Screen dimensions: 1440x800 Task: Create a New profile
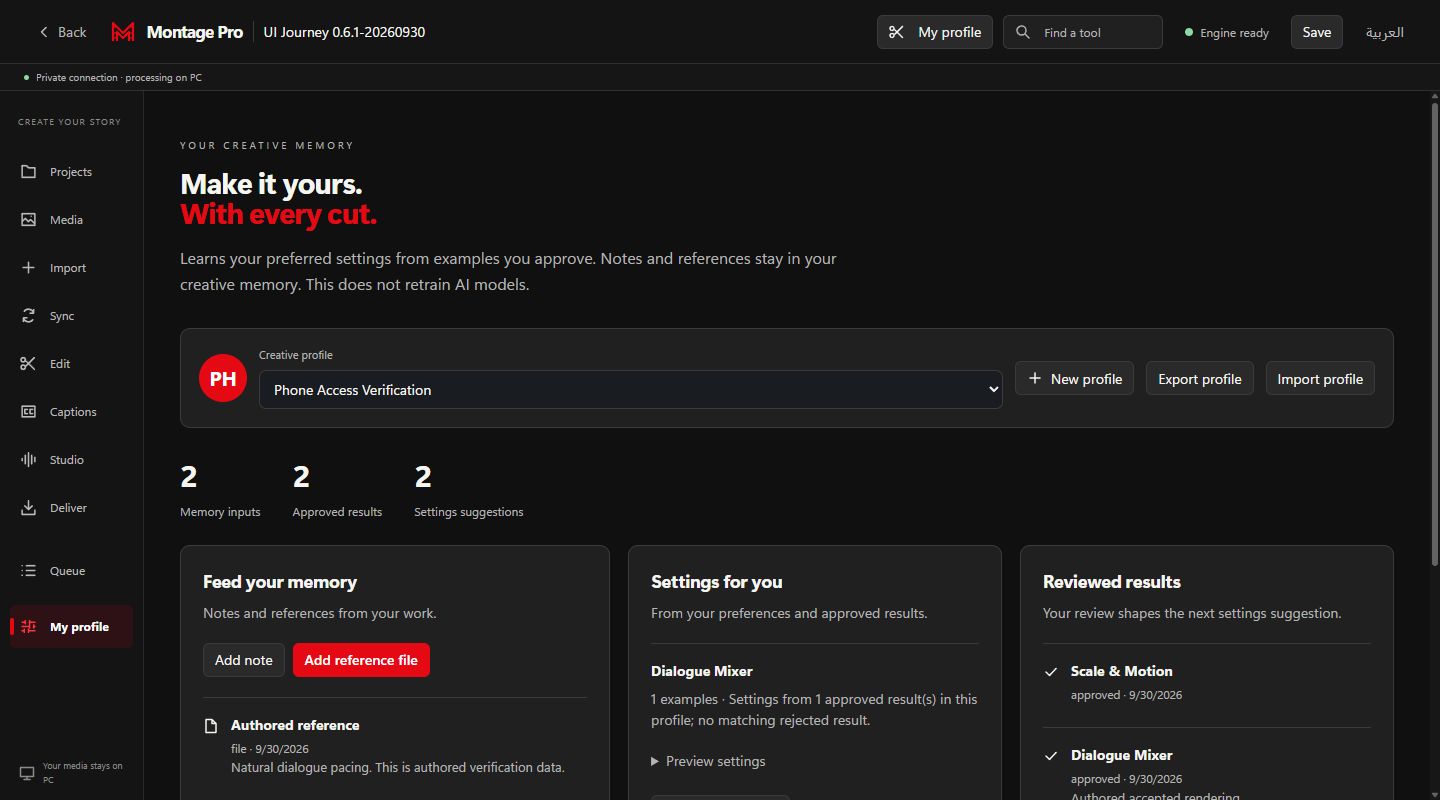(1074, 379)
